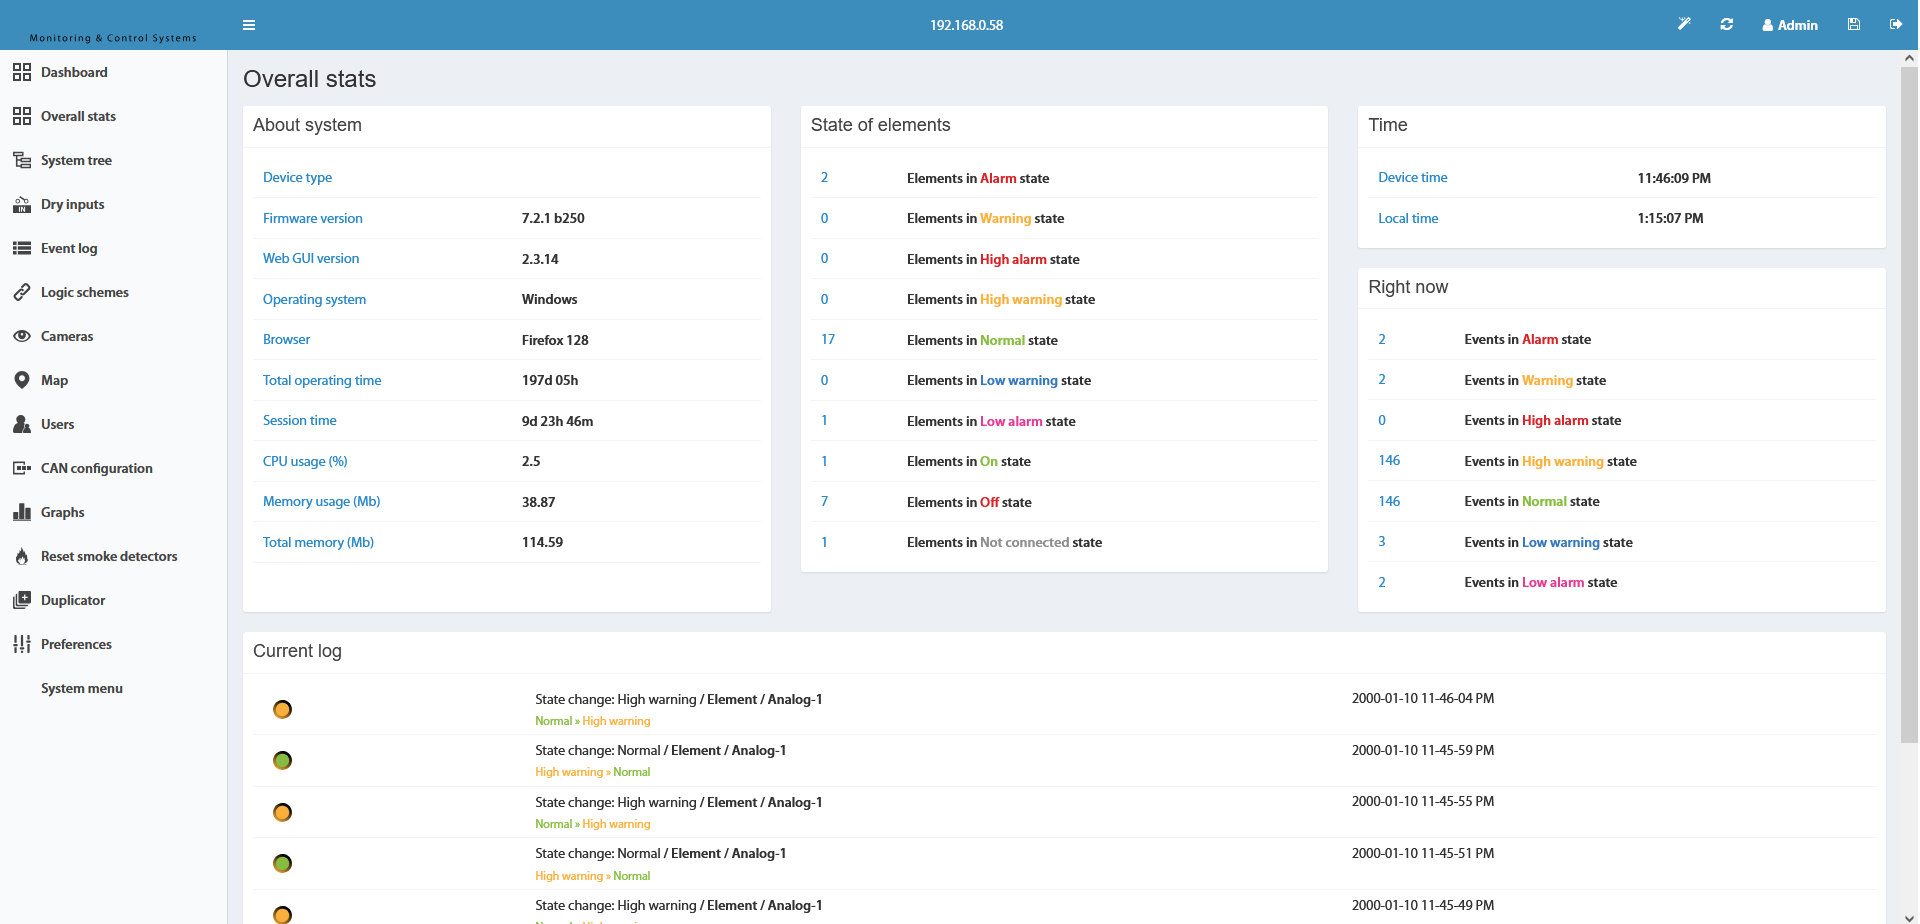Click the logout icon in header

click(1895, 24)
